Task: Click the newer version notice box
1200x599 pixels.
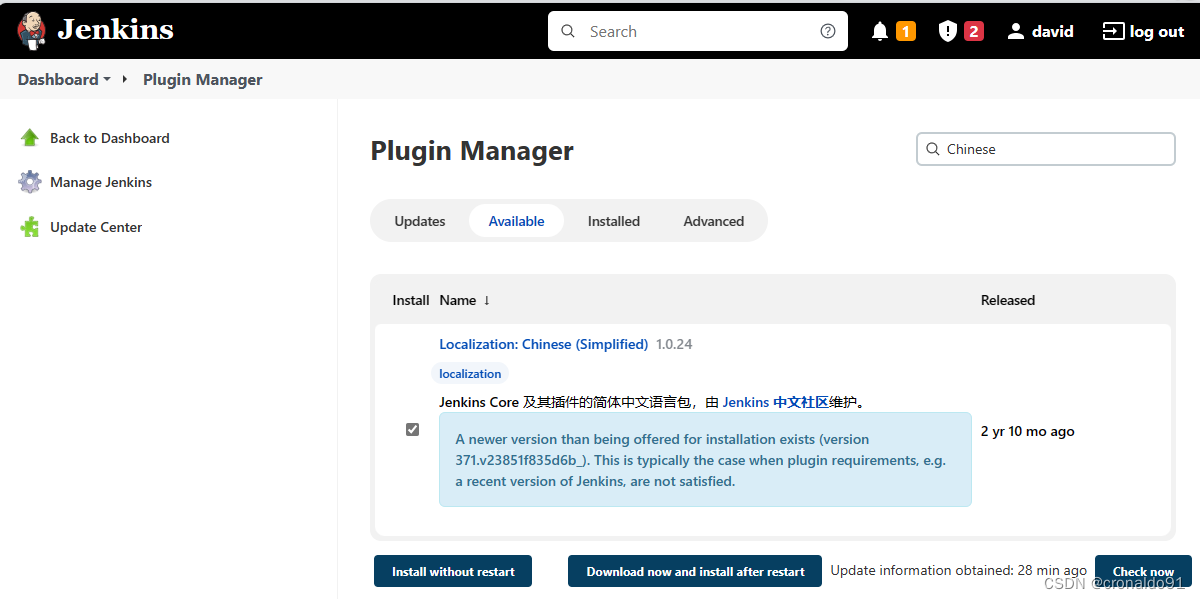Action: (x=705, y=460)
